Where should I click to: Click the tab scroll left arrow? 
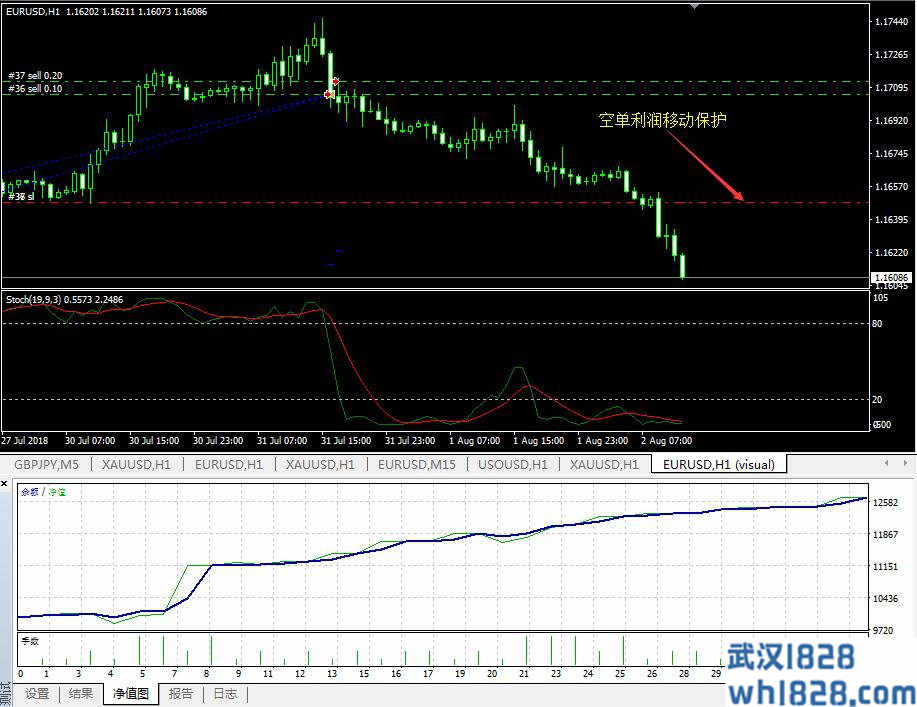886,464
